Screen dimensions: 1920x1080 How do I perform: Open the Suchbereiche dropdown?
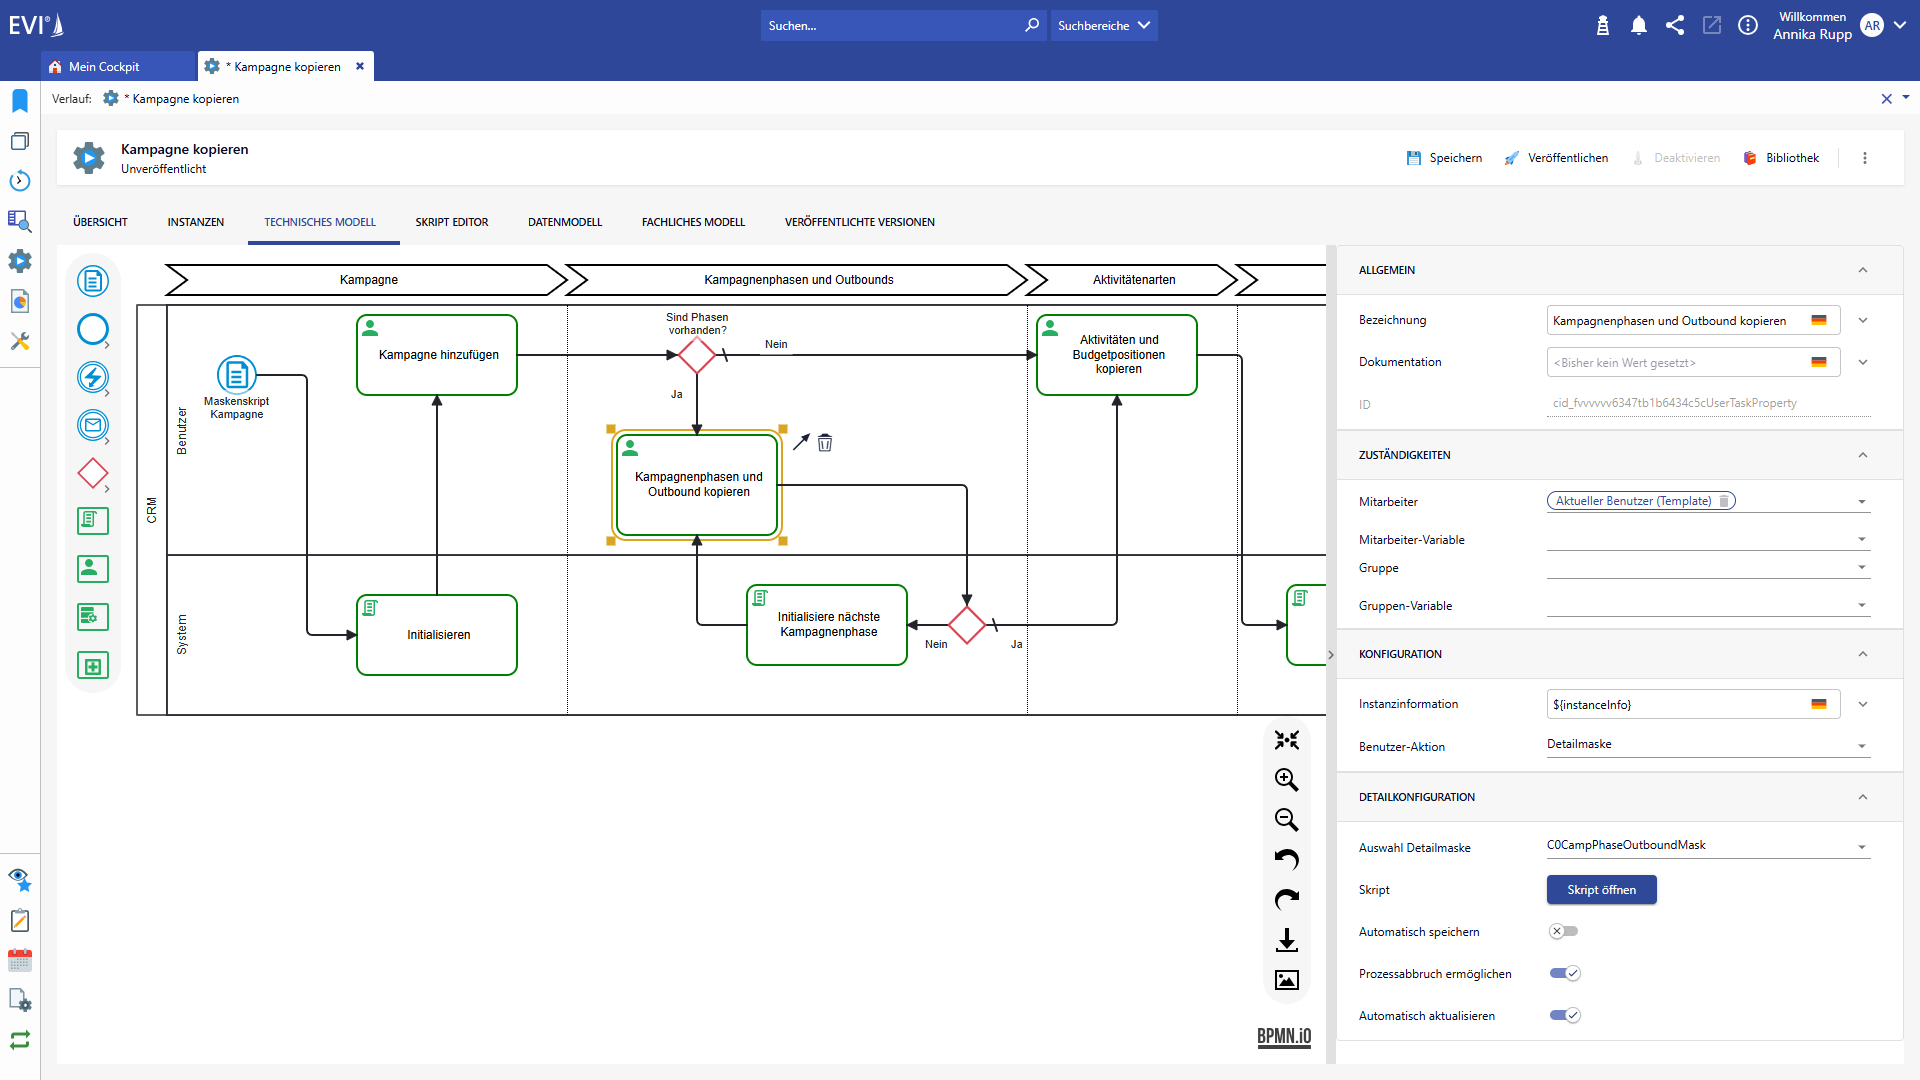(1104, 26)
